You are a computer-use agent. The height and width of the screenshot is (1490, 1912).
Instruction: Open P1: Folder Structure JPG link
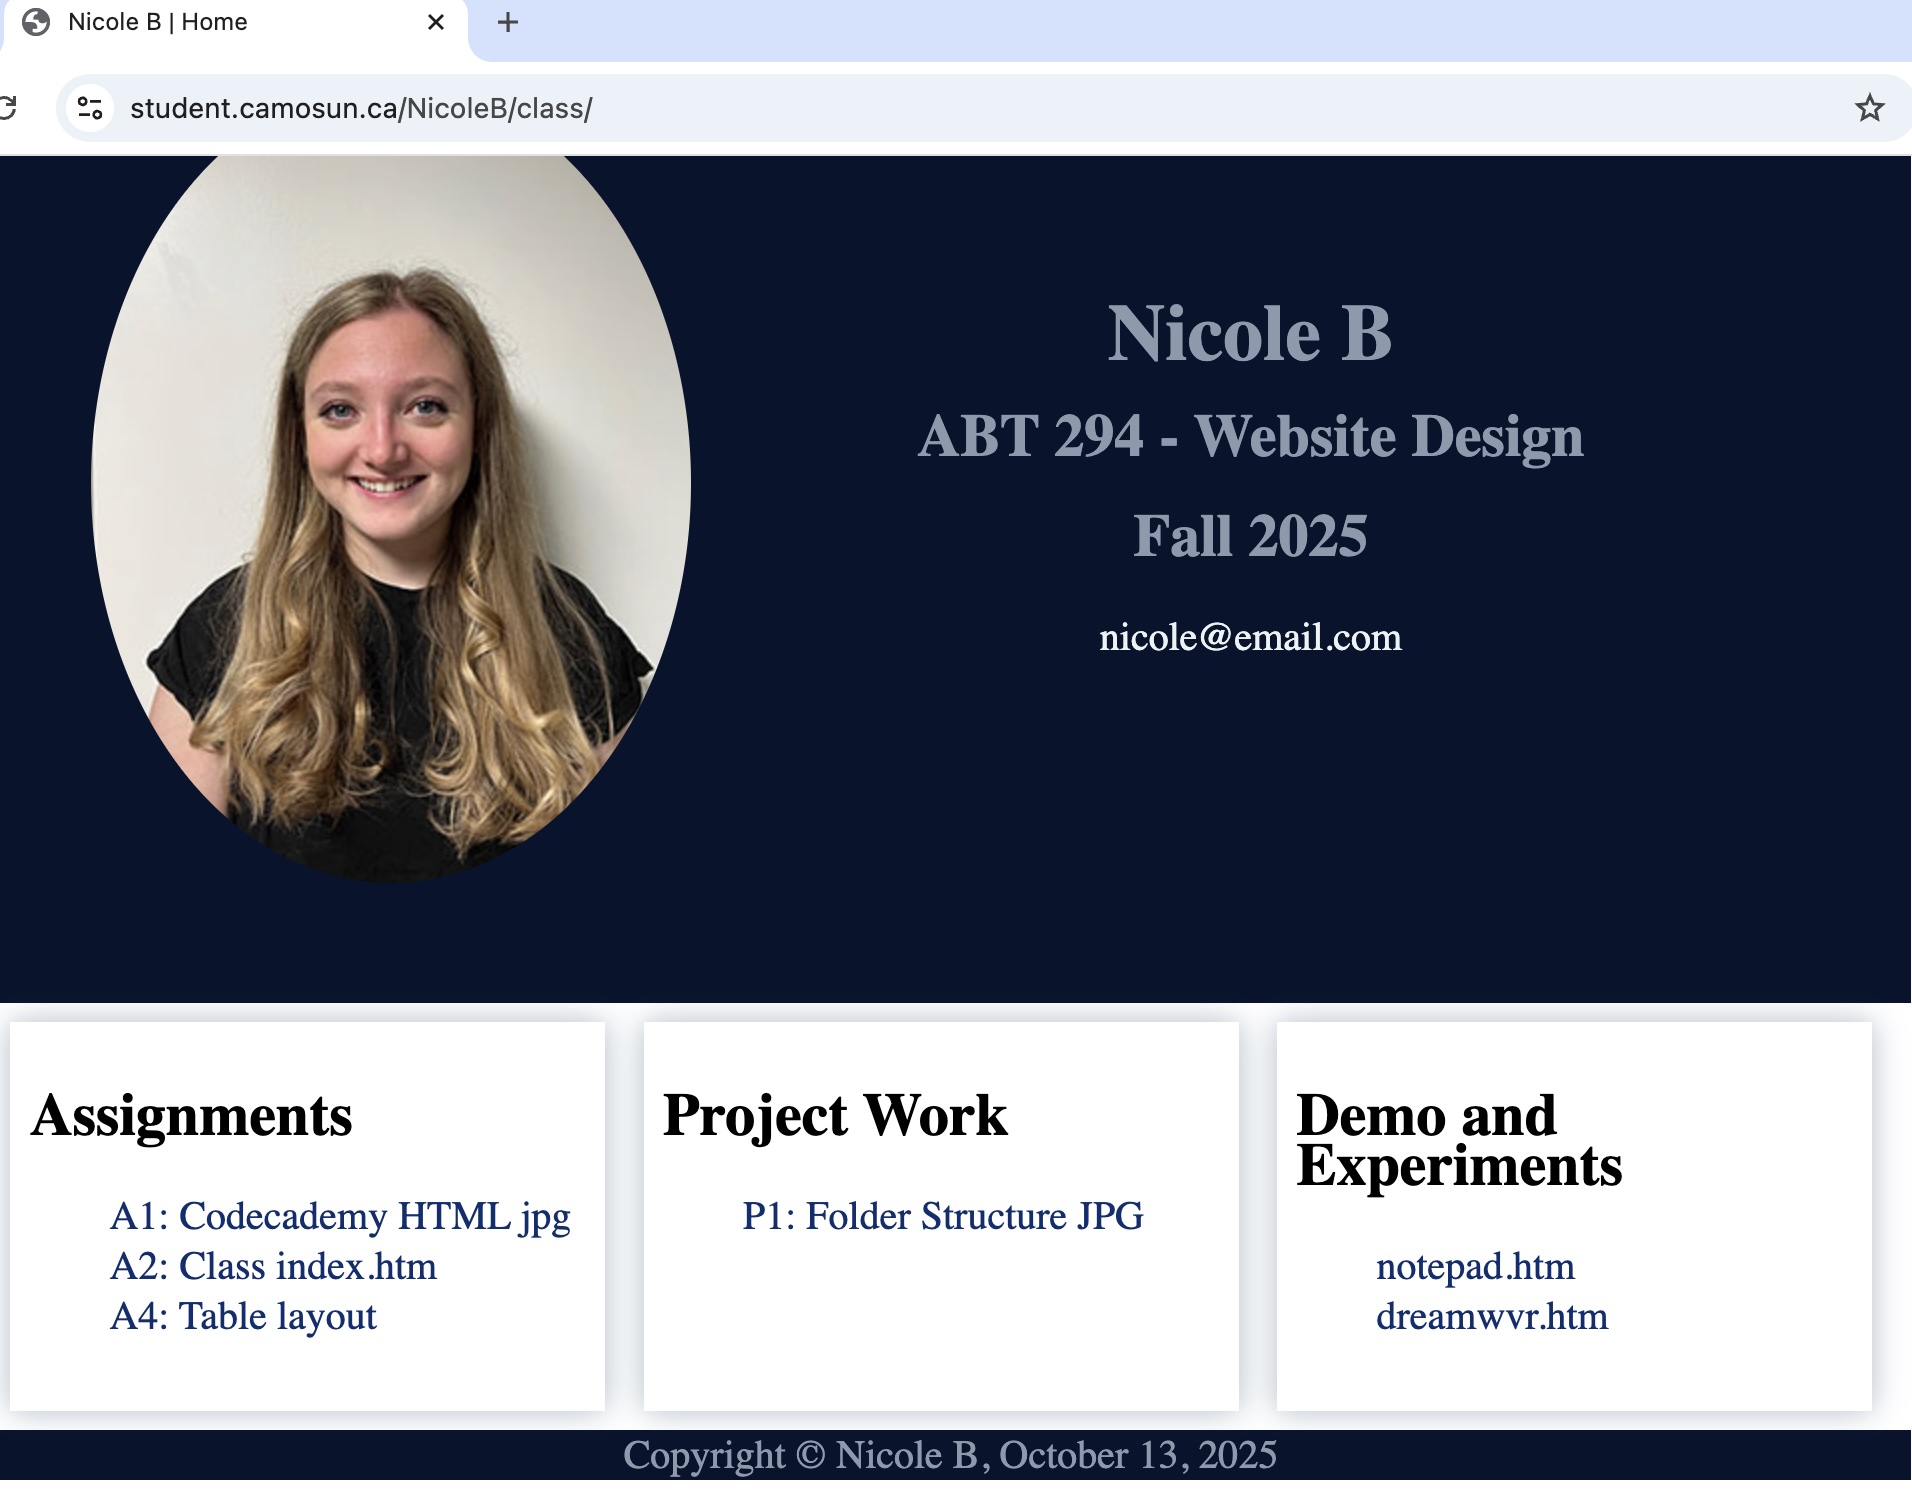coord(942,1216)
